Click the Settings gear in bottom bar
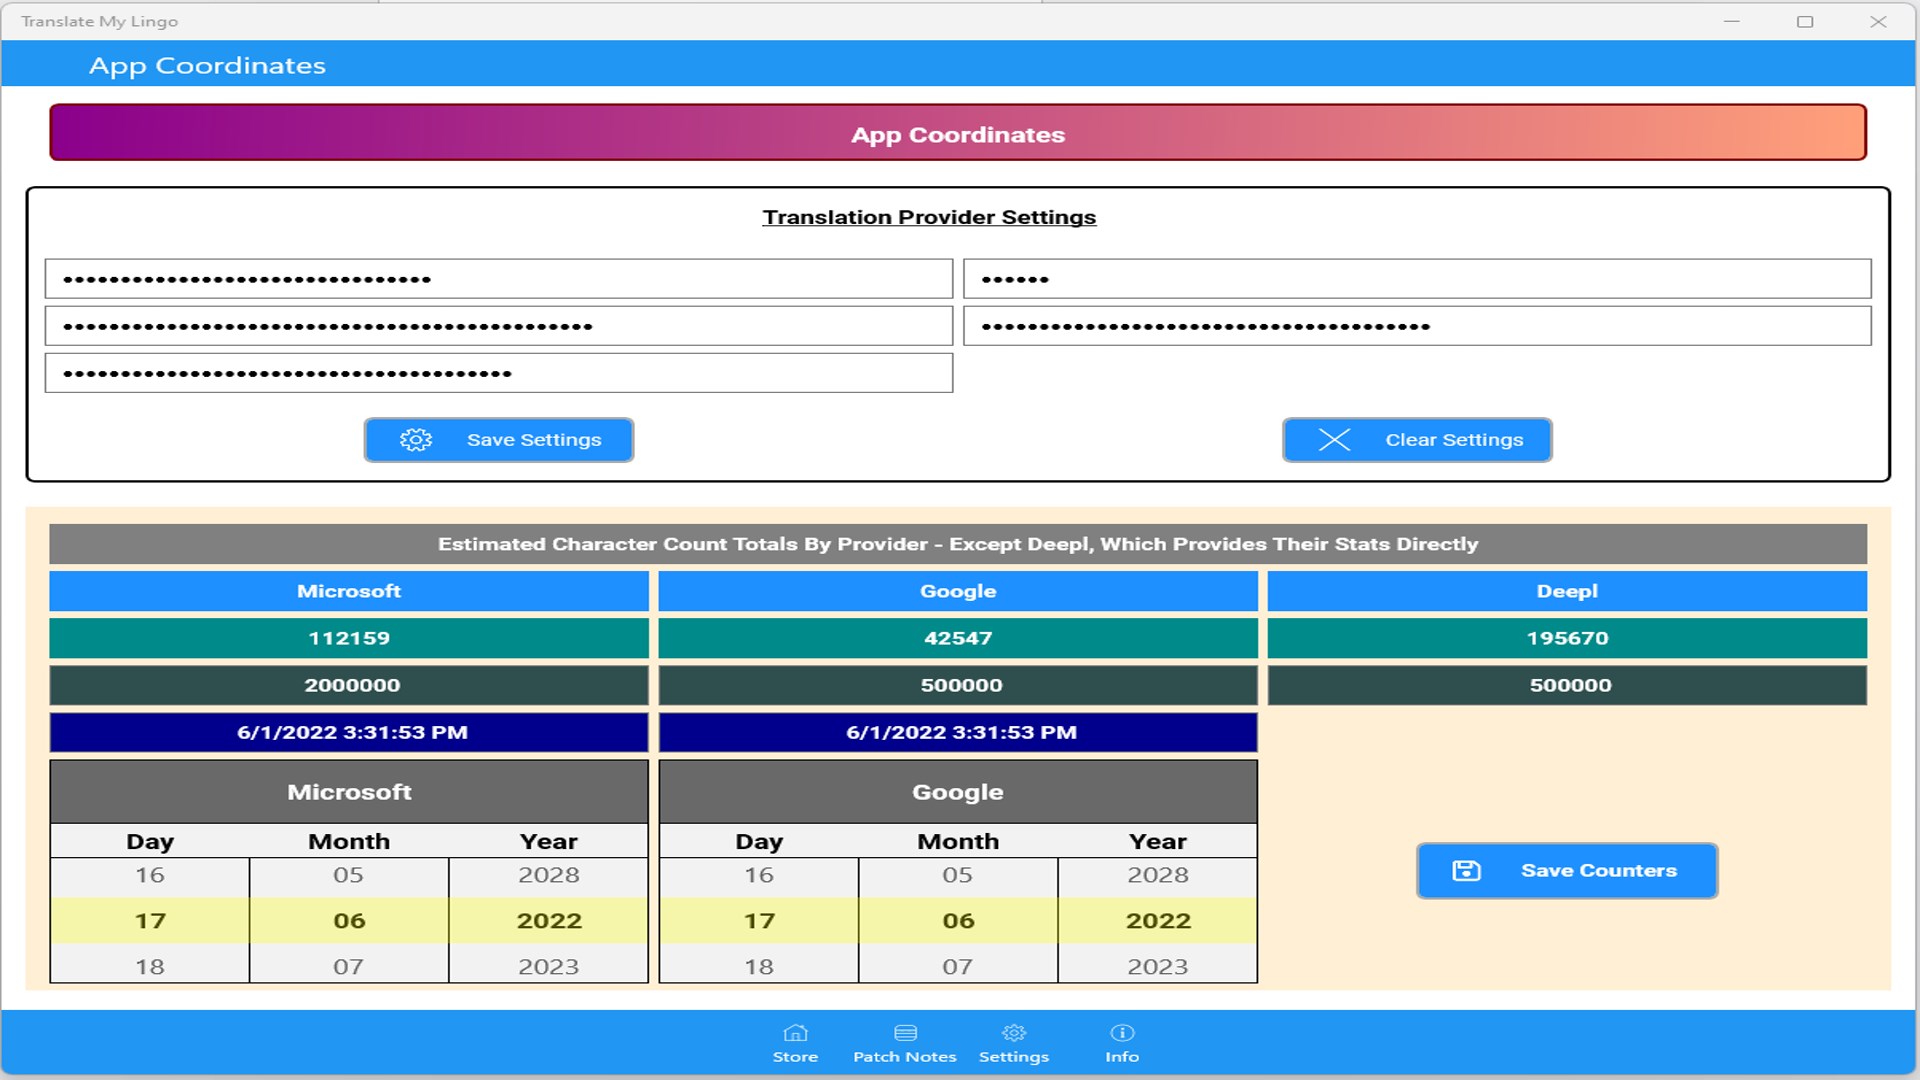Image resolution: width=1920 pixels, height=1080 pixels. [1013, 1033]
